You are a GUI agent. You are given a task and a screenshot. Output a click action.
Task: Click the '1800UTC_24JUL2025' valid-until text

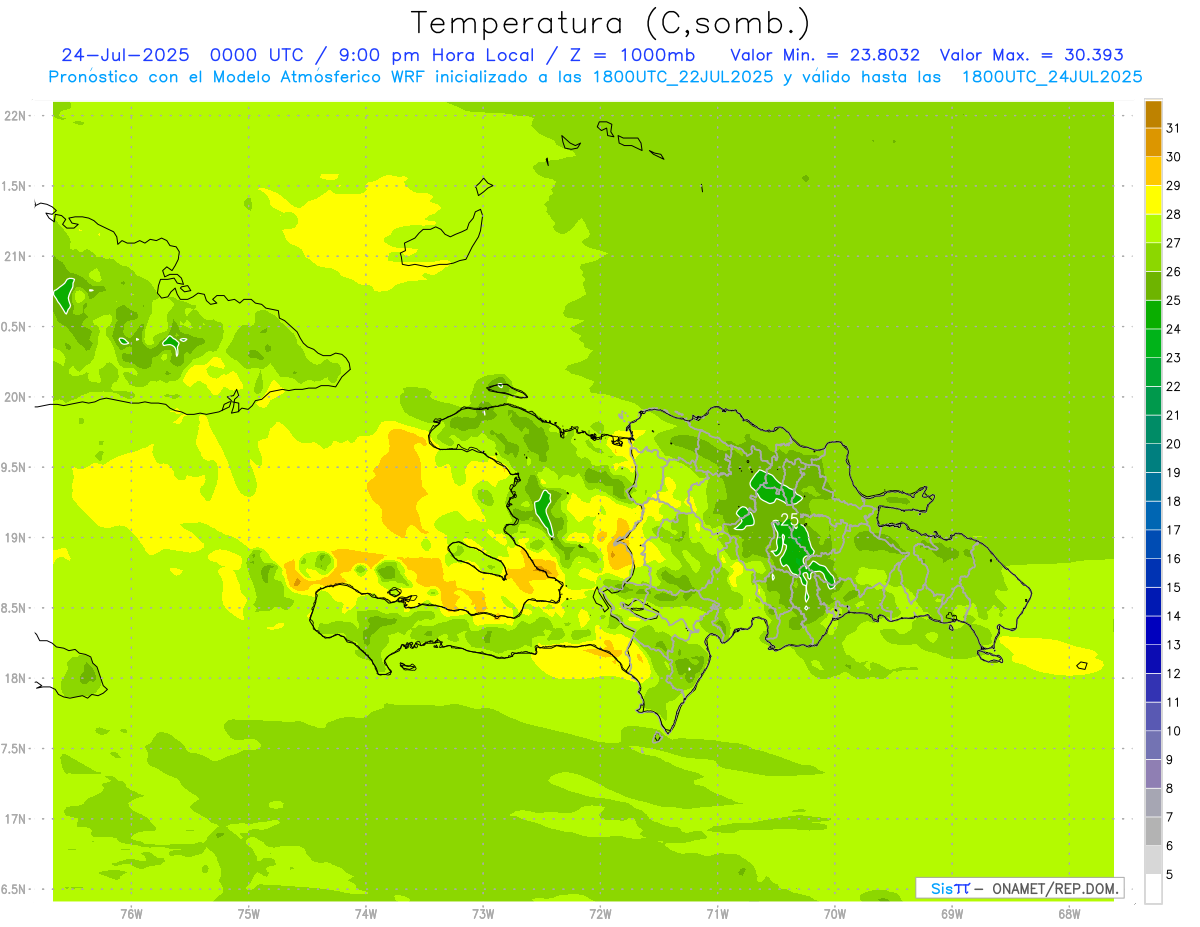(1051, 77)
